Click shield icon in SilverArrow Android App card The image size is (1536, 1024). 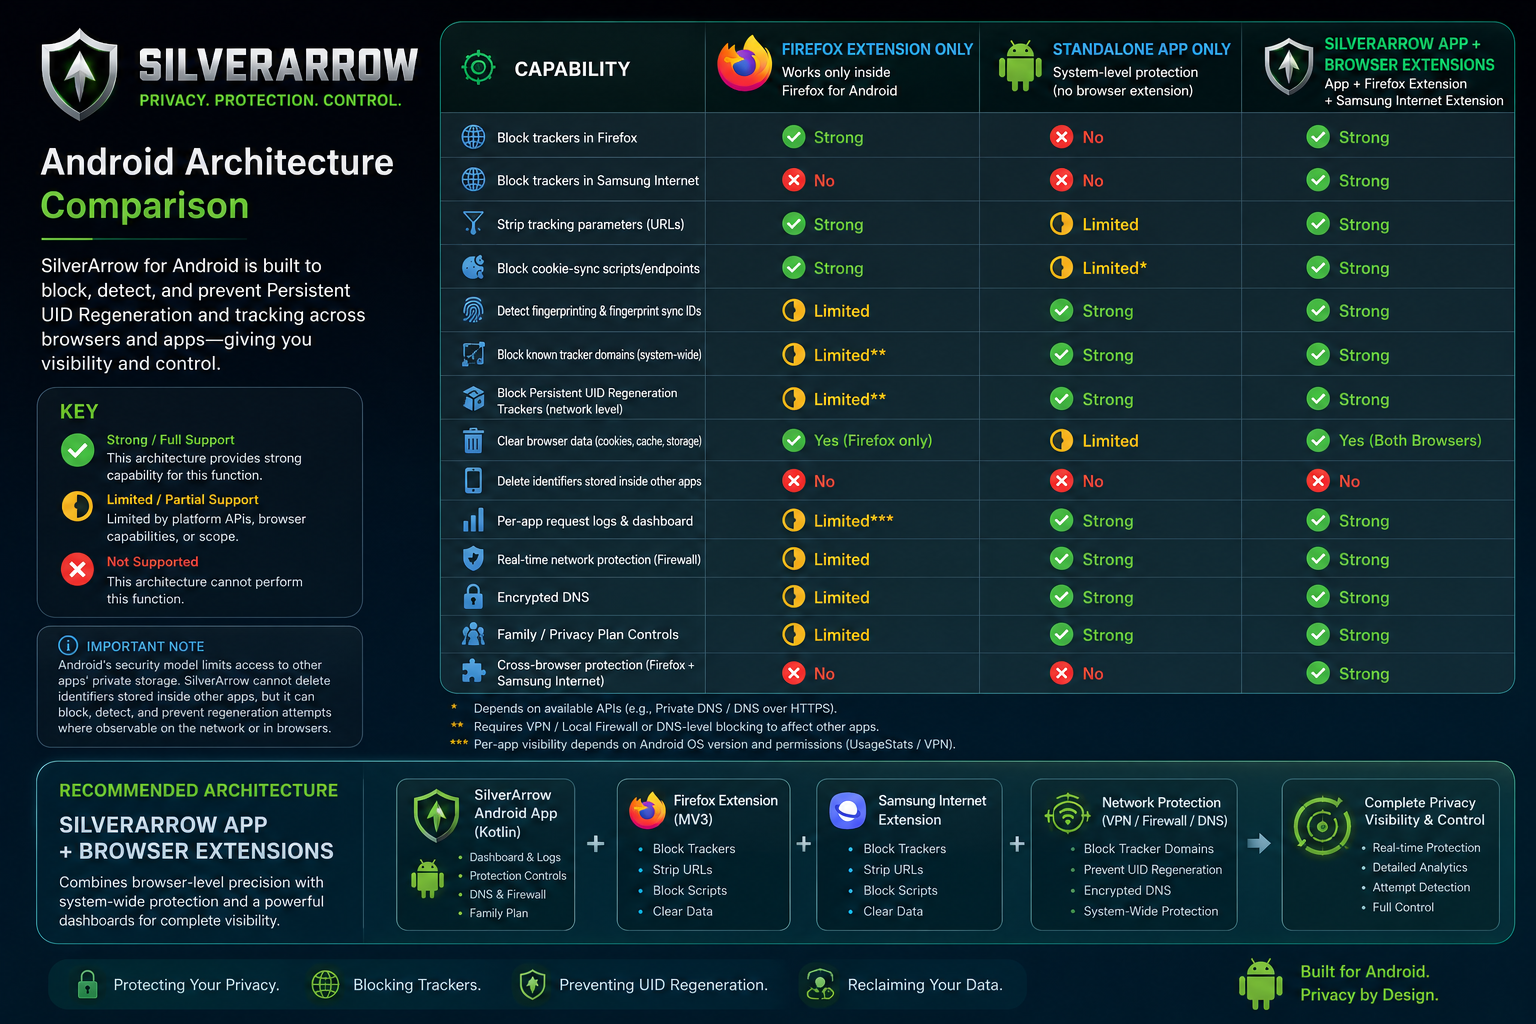436,815
